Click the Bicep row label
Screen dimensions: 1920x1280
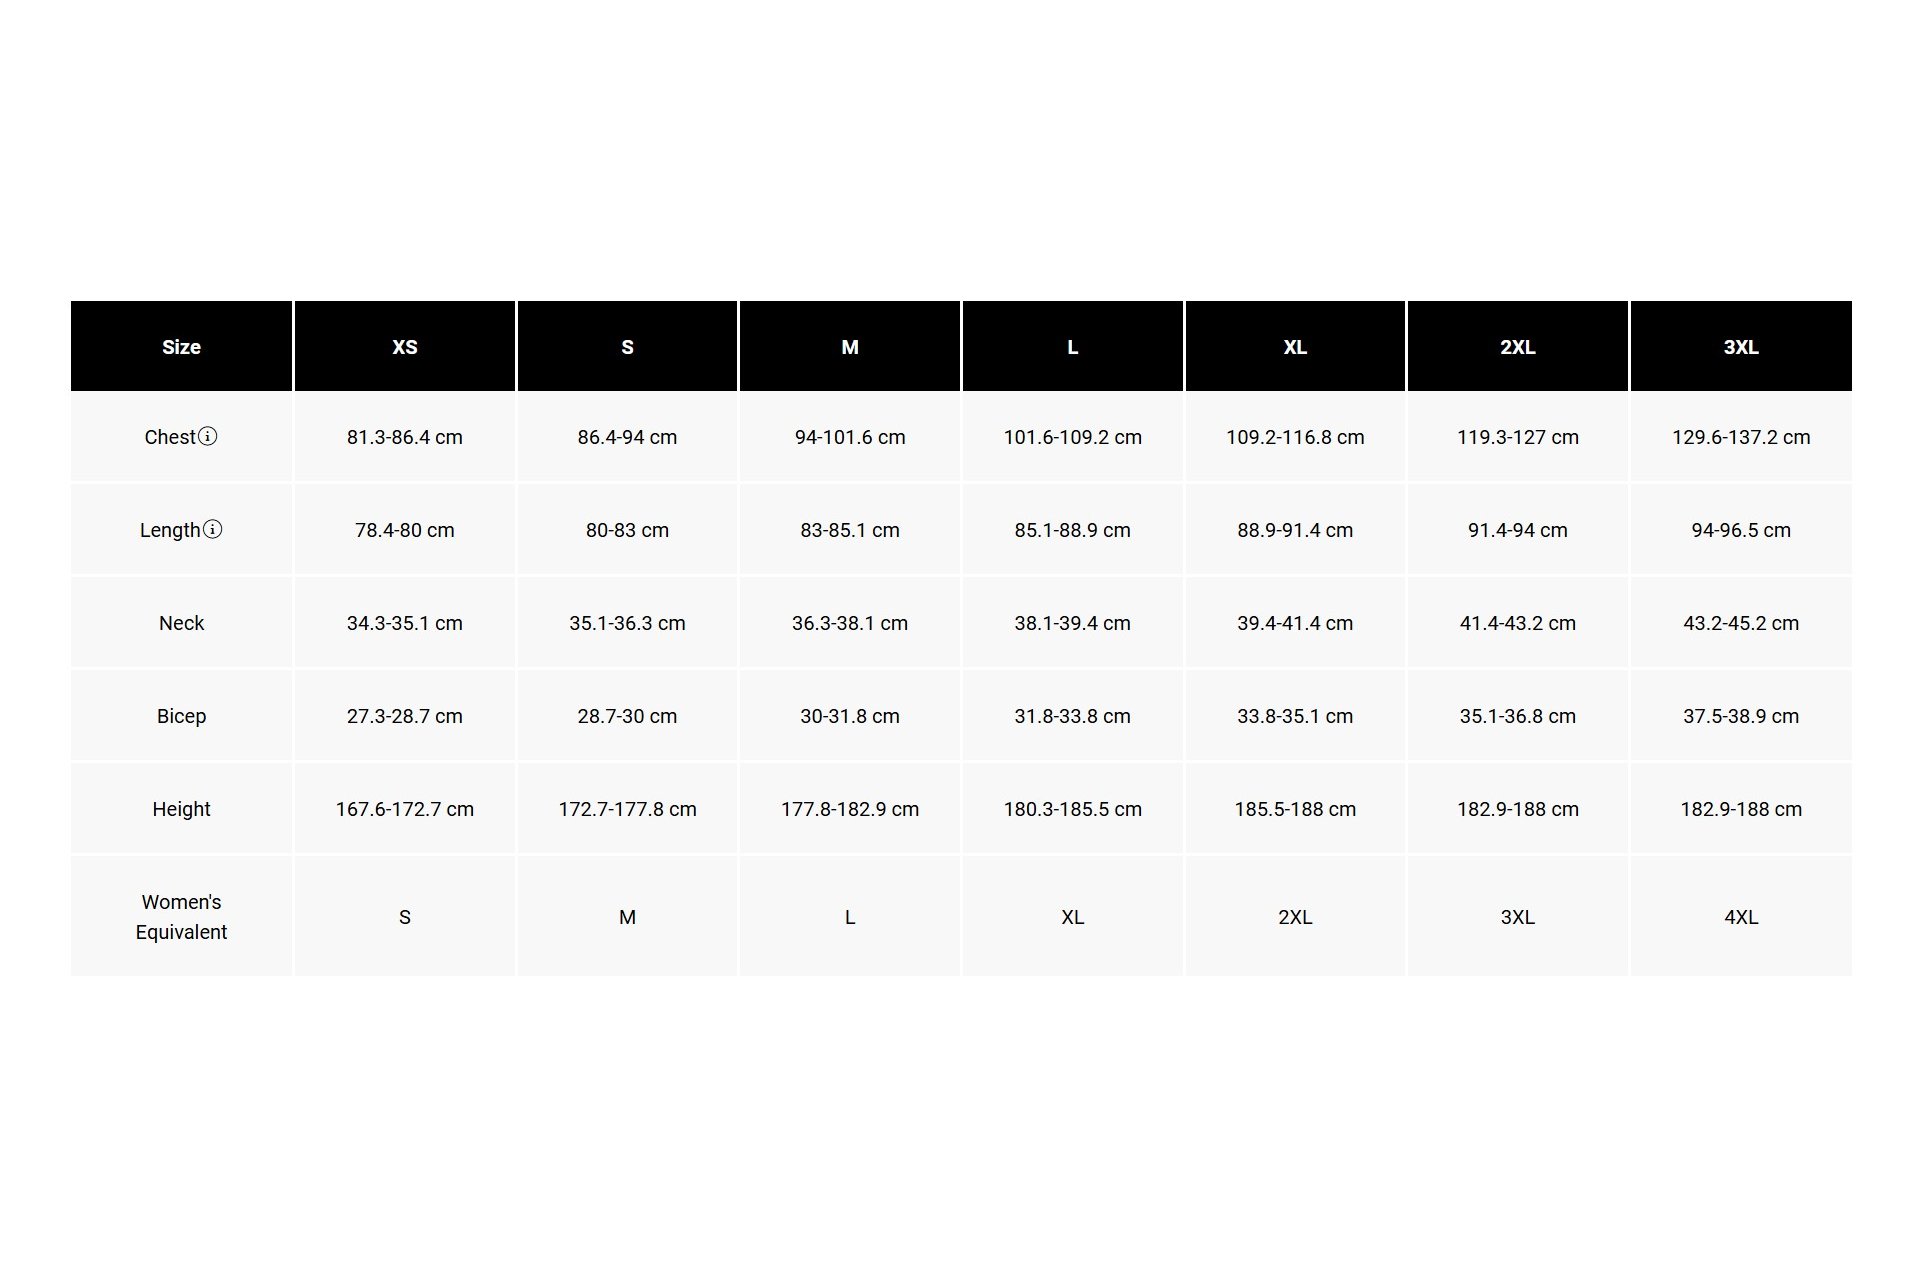tap(181, 716)
